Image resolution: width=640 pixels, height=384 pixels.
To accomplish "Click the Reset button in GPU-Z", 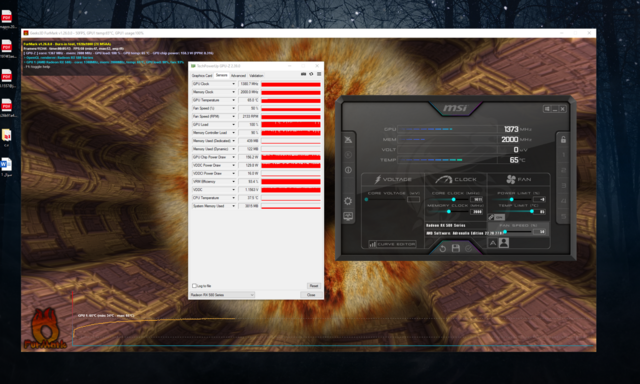I will [x=314, y=286].
